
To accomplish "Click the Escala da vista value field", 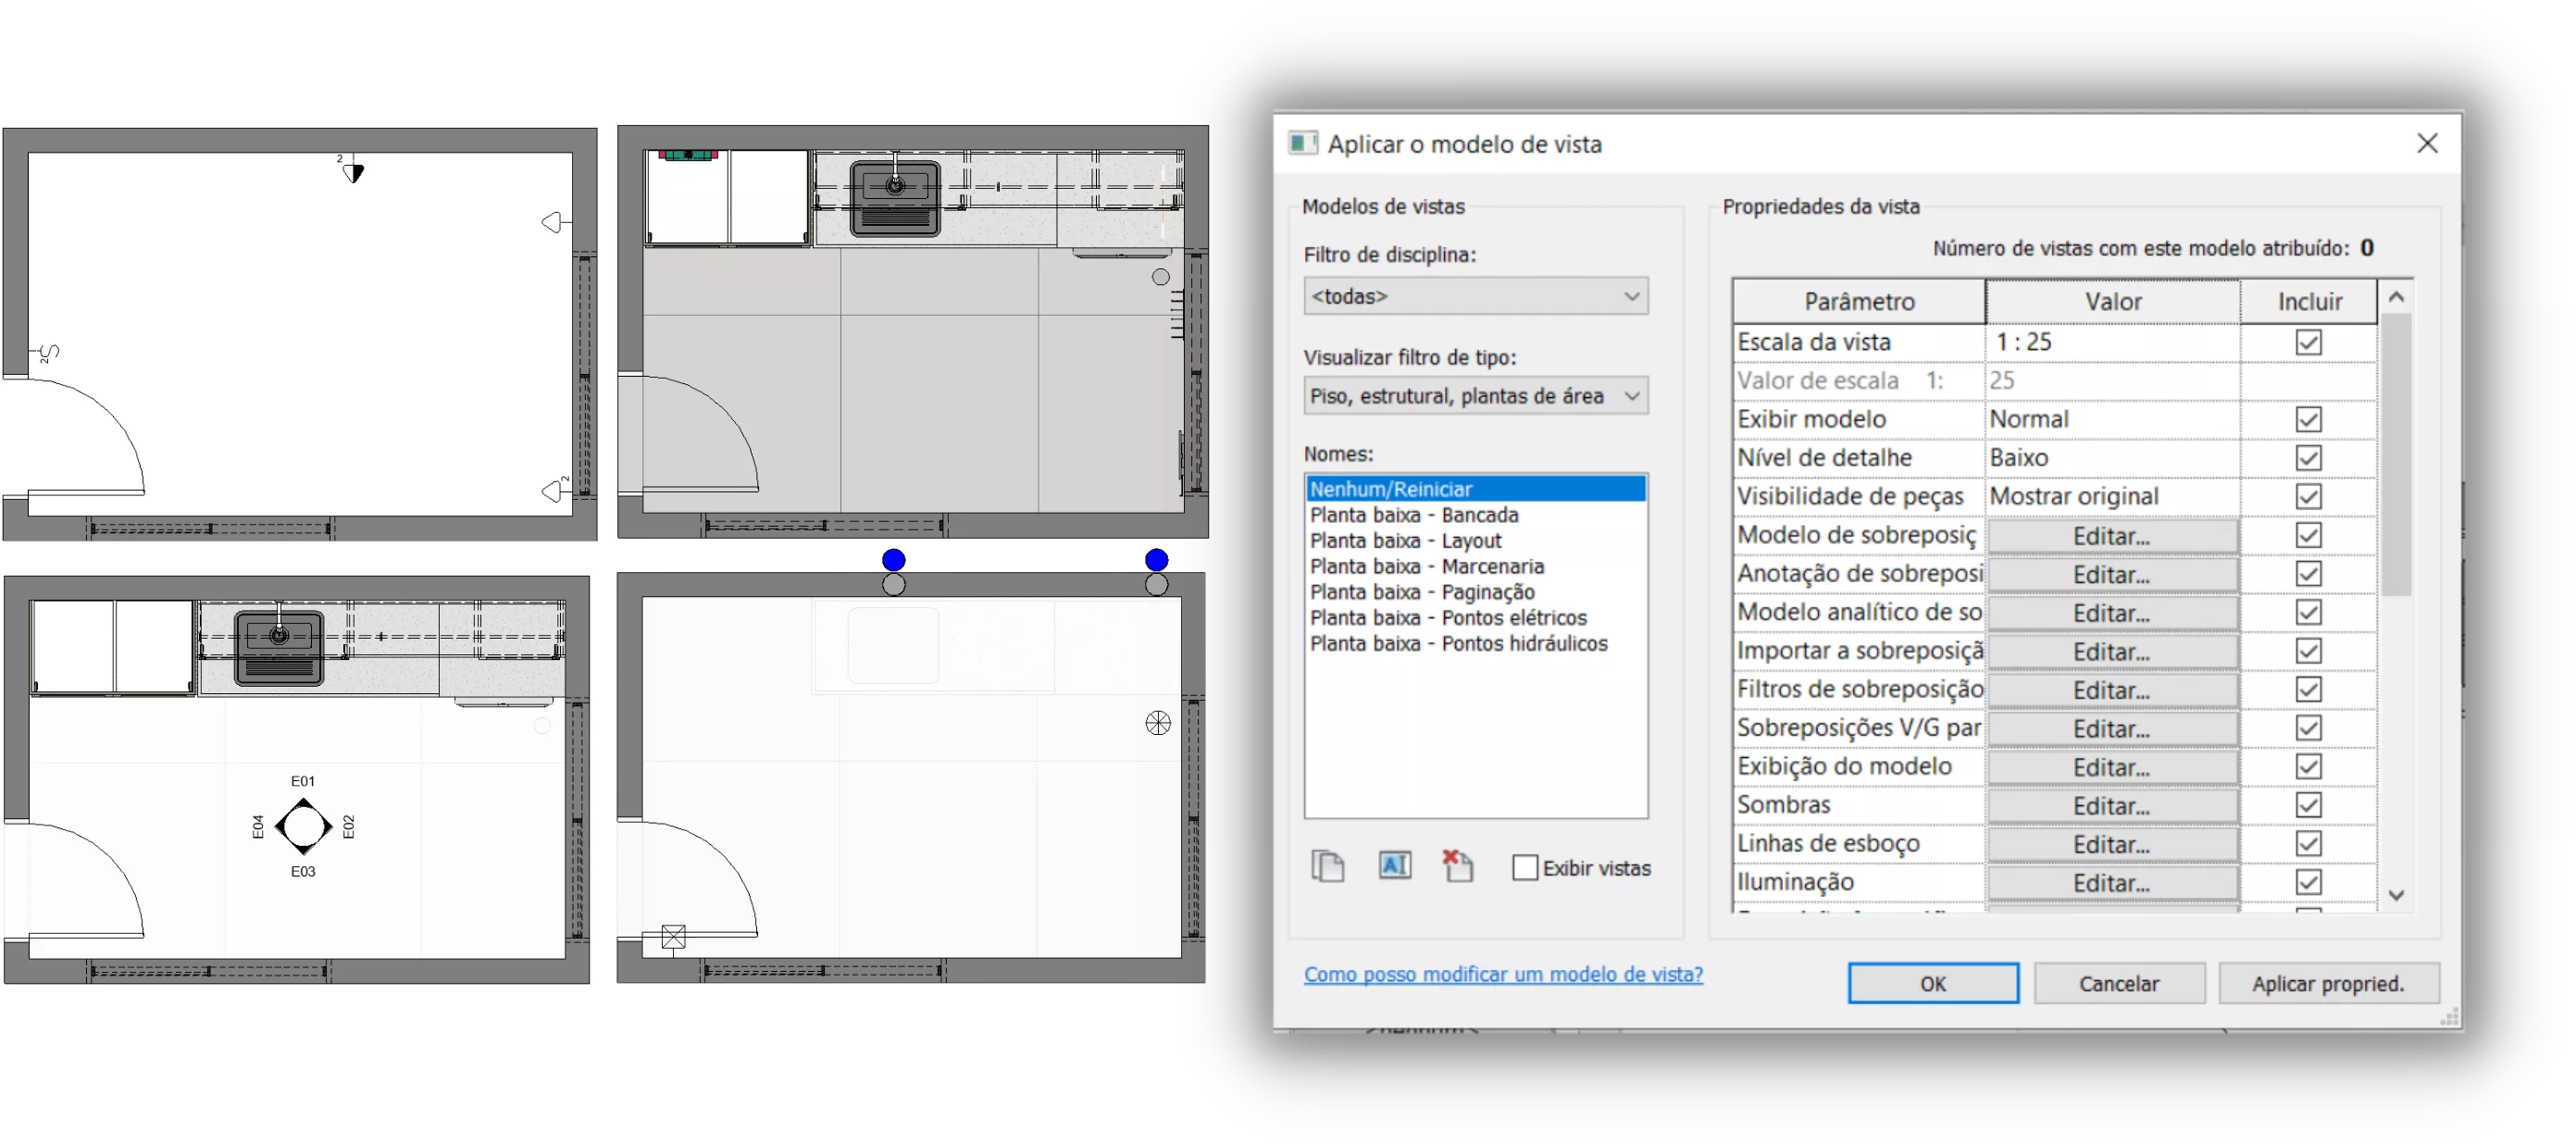I will 2111,342.
